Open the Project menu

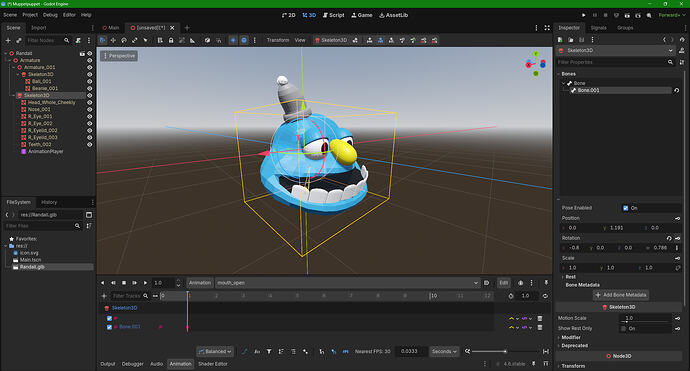click(x=30, y=15)
